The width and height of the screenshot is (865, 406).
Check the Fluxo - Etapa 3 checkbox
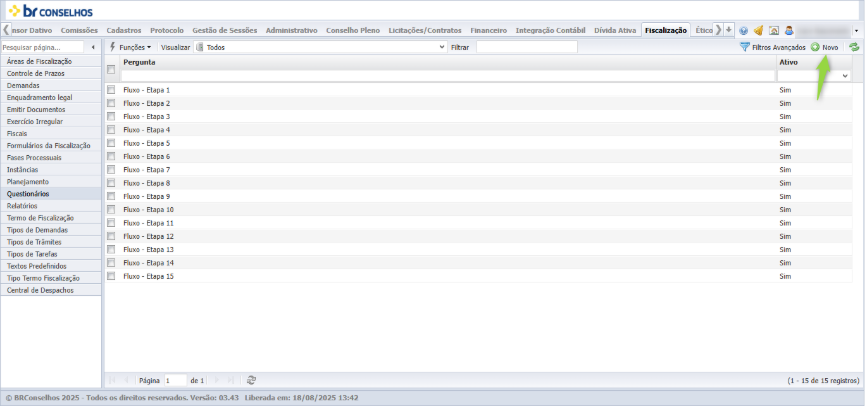coord(111,116)
